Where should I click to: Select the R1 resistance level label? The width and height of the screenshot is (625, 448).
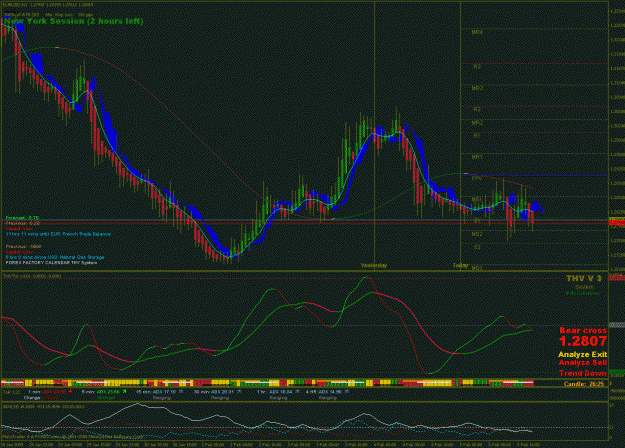pyautogui.click(x=477, y=136)
